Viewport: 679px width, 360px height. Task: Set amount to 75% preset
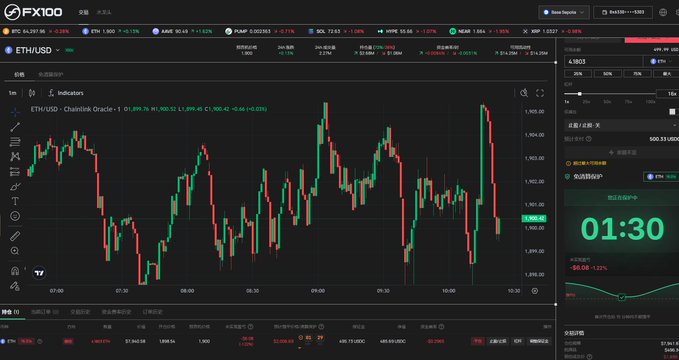click(x=637, y=74)
